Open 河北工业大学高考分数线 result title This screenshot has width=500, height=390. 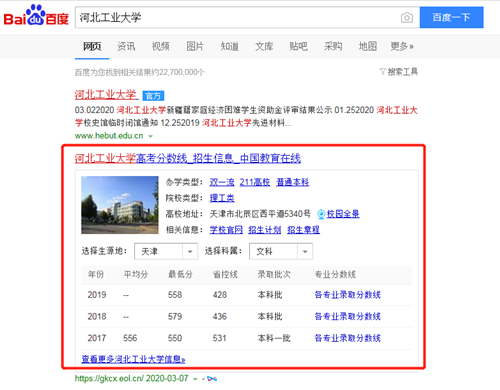click(188, 158)
